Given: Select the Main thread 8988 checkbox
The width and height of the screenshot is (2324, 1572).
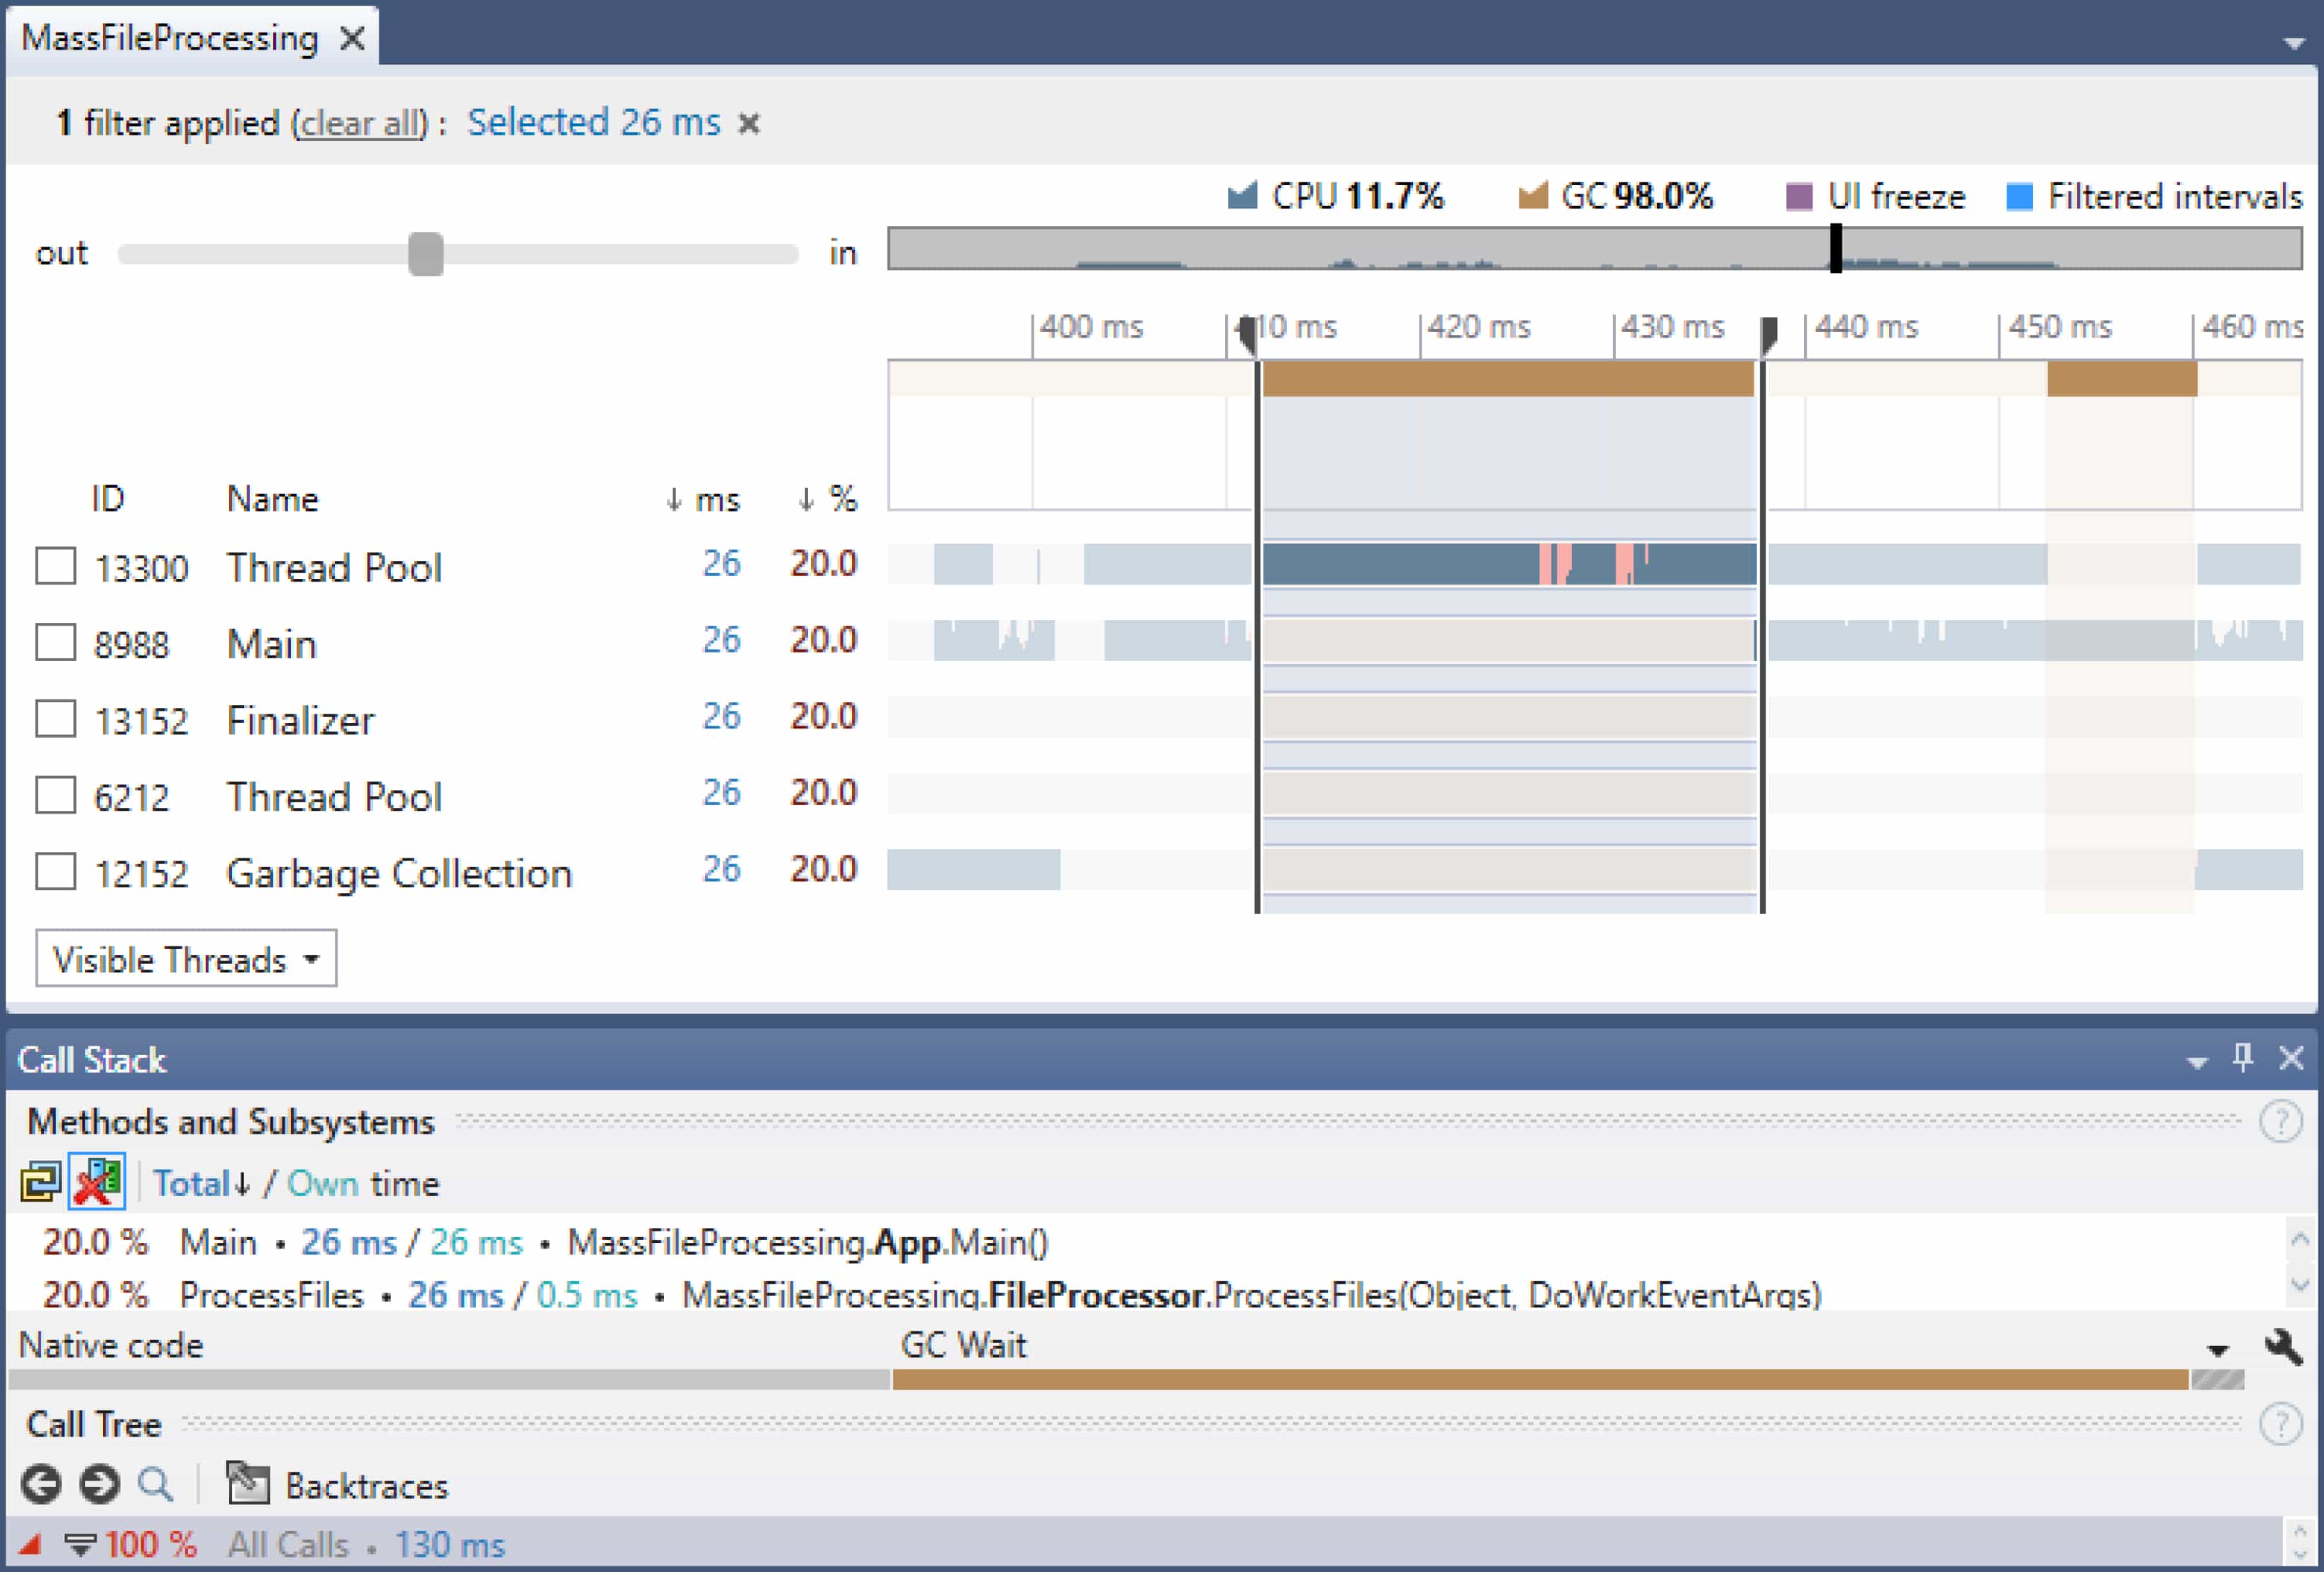Looking at the screenshot, I should click(x=55, y=643).
